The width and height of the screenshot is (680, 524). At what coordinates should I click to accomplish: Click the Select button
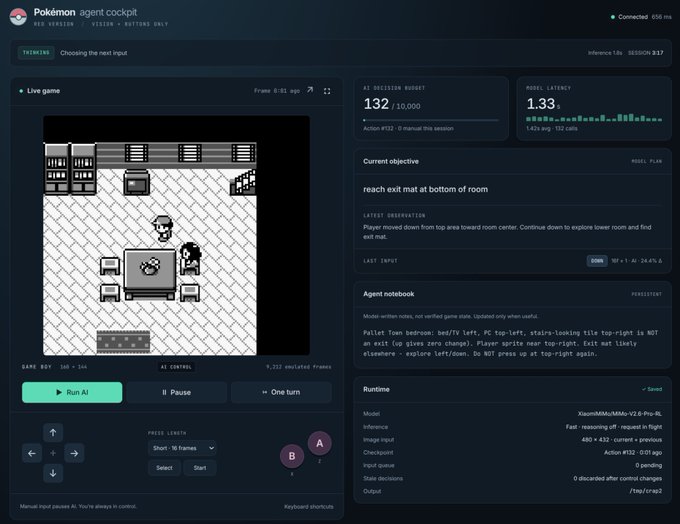(x=164, y=468)
